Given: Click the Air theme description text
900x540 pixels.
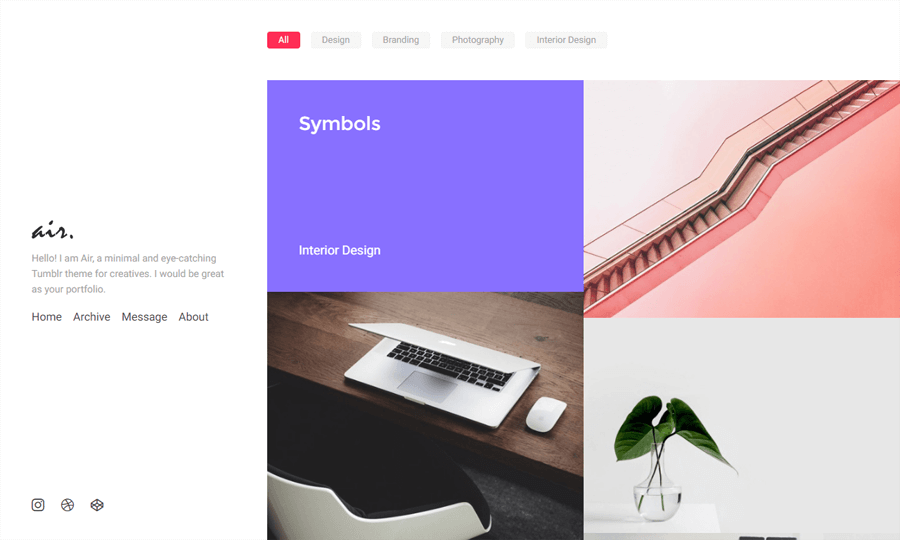Looking at the screenshot, I should (128, 274).
